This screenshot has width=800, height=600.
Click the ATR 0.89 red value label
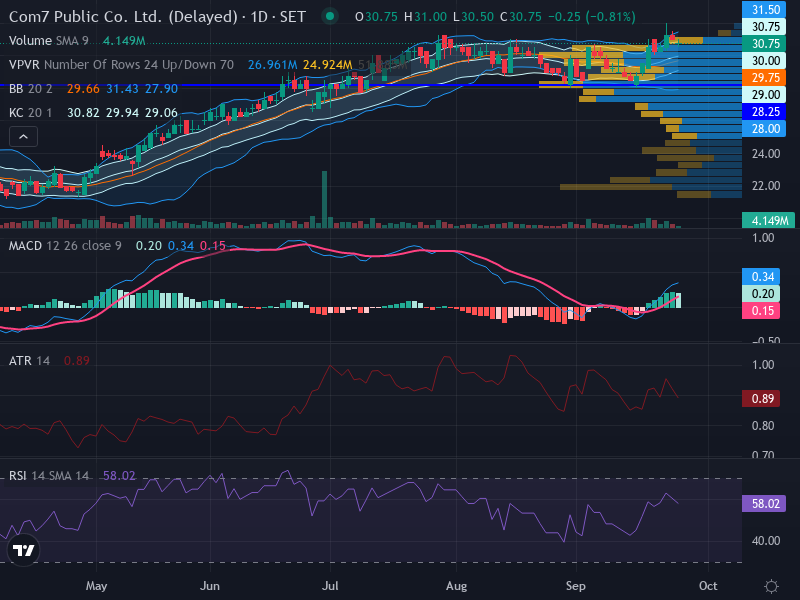[761, 398]
